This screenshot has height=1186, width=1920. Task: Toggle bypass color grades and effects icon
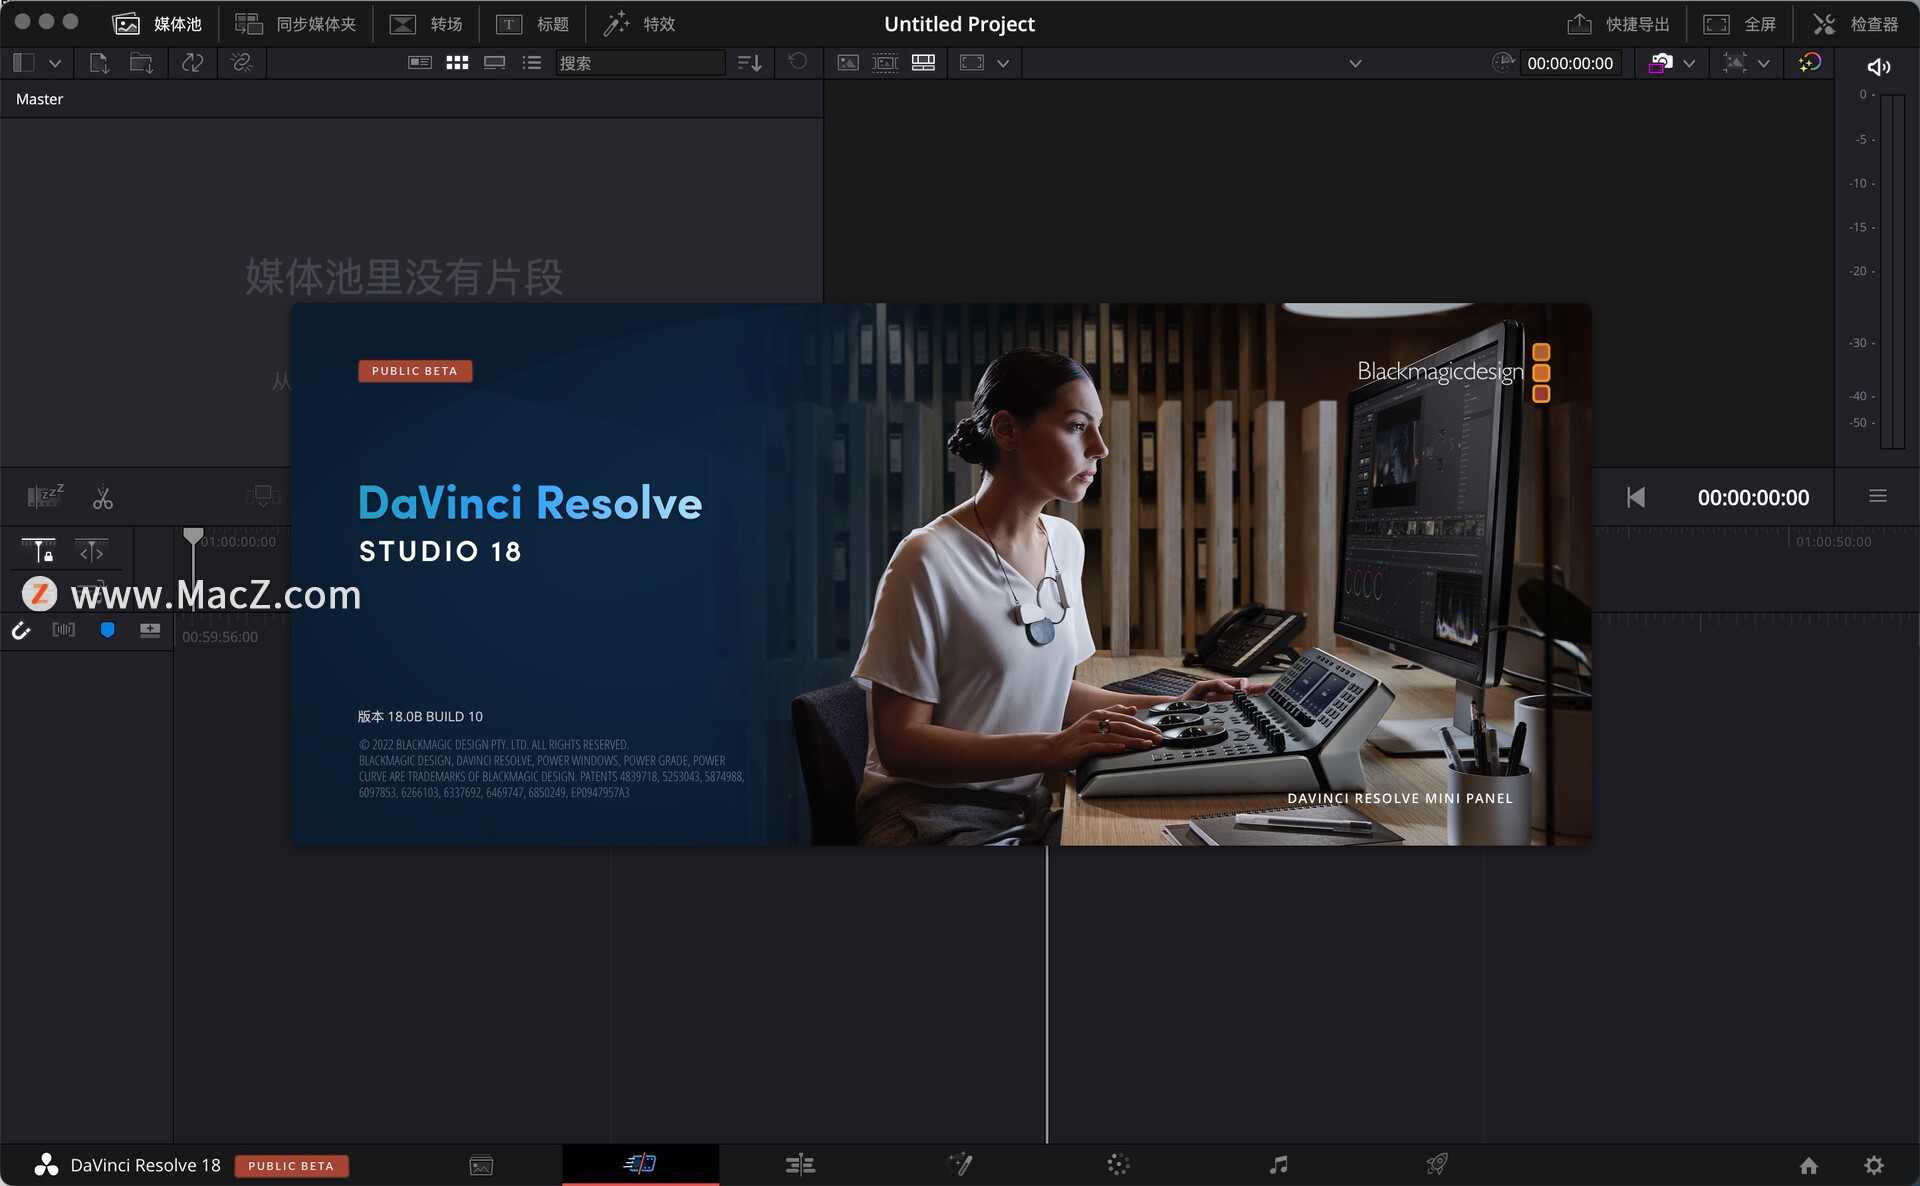[1809, 63]
